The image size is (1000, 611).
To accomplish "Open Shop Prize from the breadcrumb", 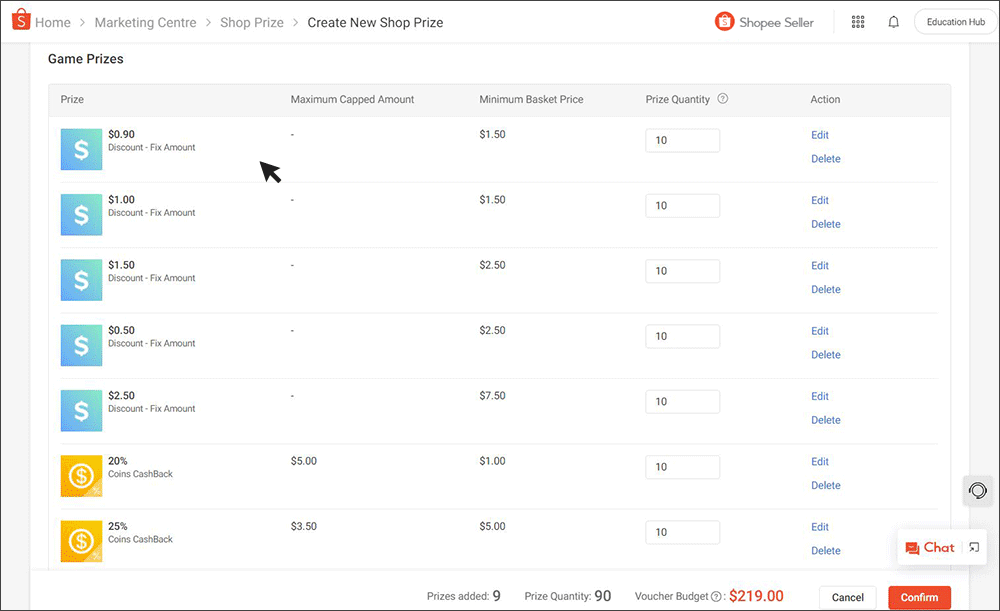I will 252,21.
